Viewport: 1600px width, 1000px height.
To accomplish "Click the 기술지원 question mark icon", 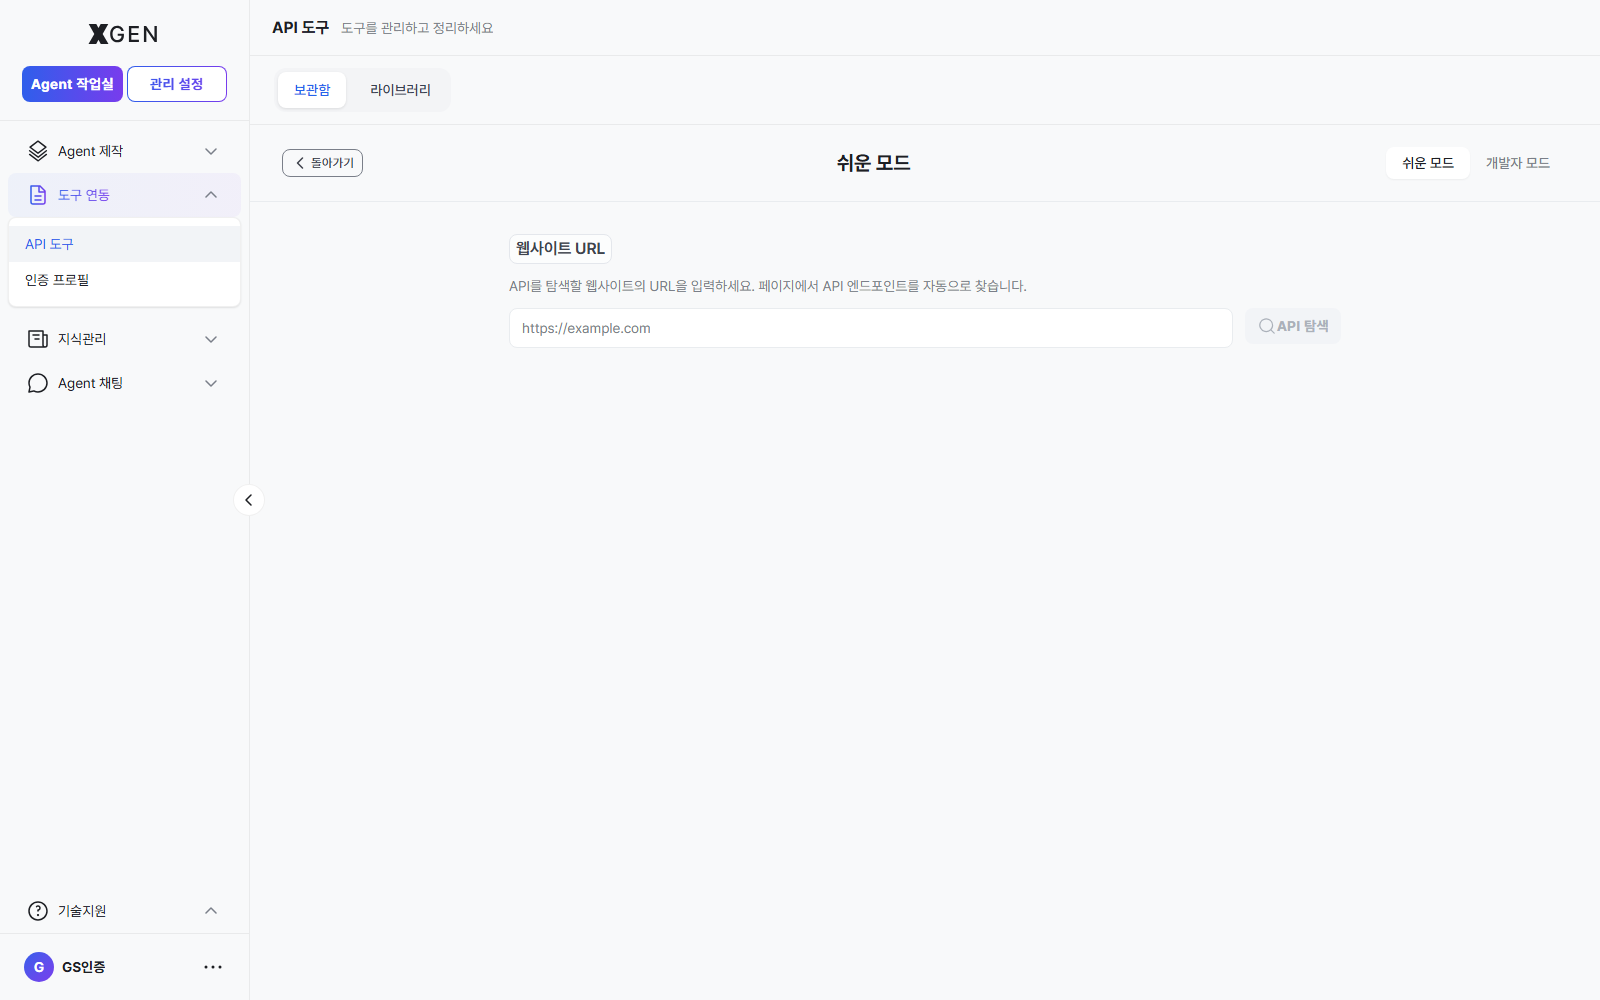I will (38, 911).
